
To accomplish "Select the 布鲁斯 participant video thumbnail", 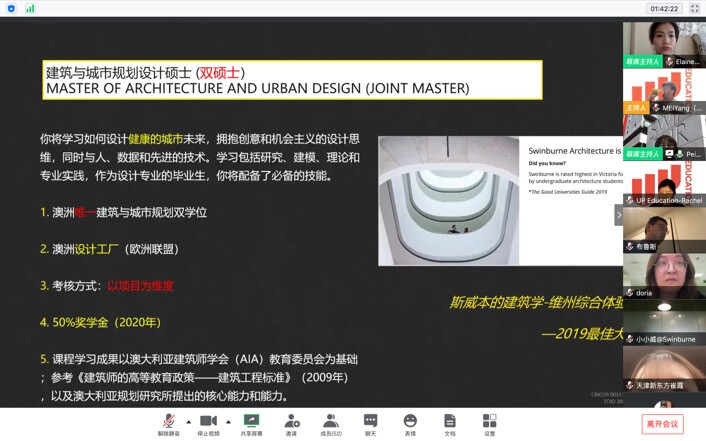I will coord(664,230).
